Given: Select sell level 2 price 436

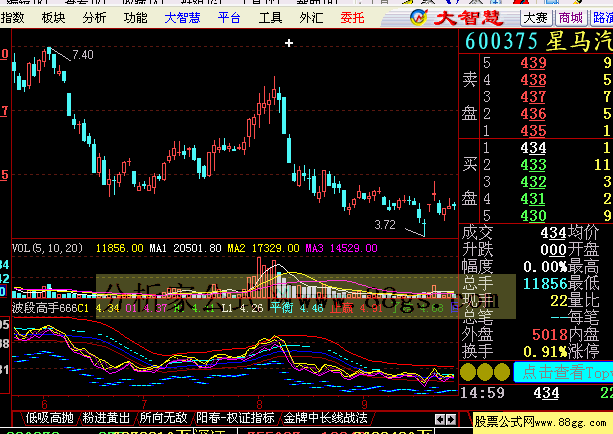Looking at the screenshot, I should point(533,114).
